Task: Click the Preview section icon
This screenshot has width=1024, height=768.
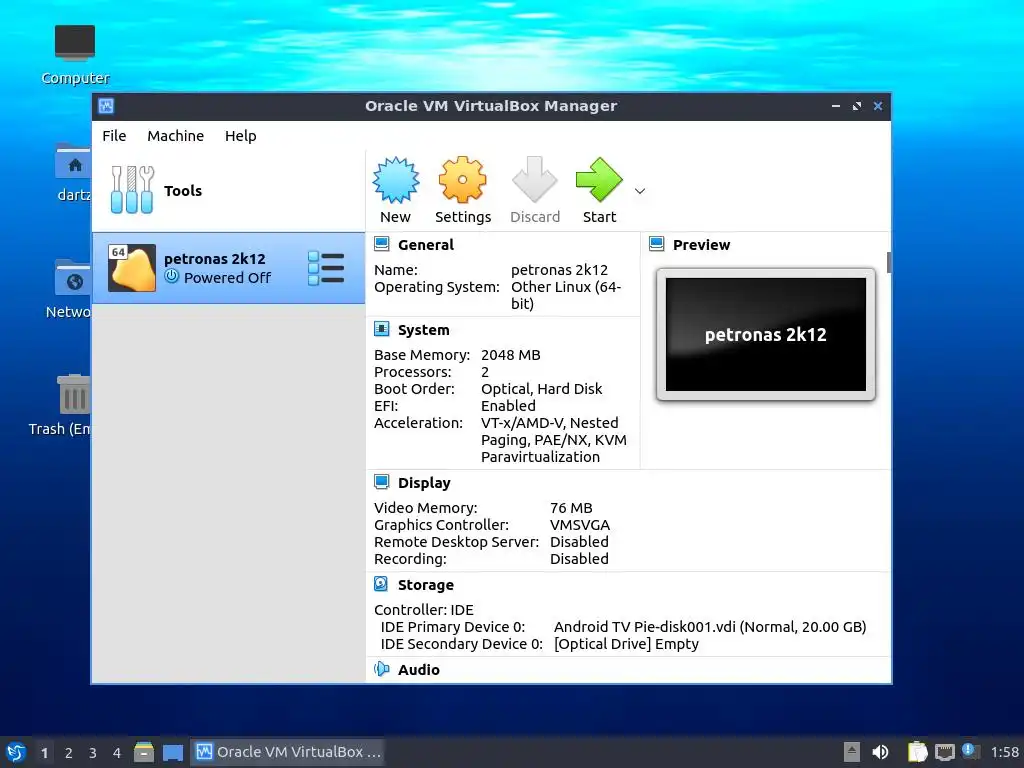Action: (x=656, y=244)
